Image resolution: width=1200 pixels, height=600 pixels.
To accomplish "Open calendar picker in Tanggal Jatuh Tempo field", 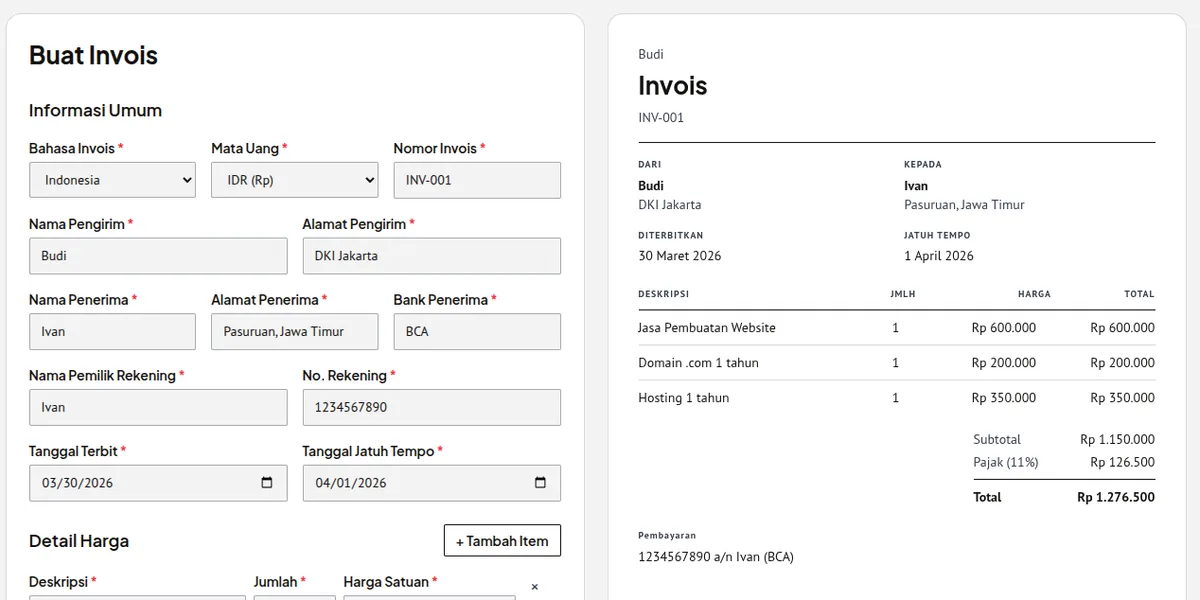I will (x=540, y=483).
